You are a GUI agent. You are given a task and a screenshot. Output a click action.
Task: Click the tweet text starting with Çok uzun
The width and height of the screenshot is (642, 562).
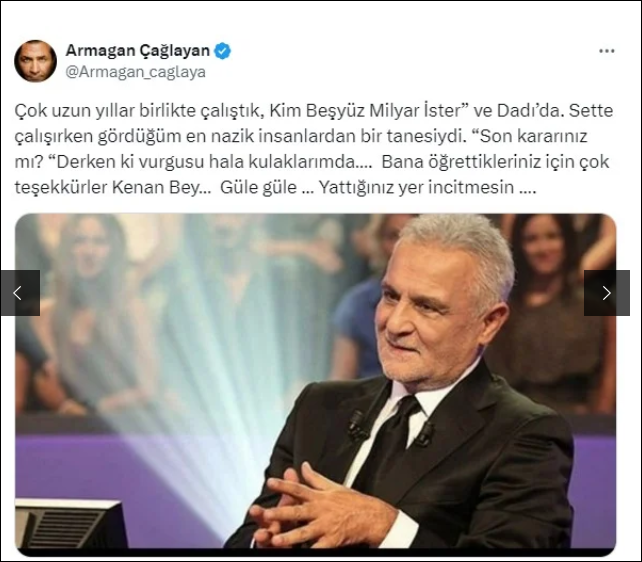click(x=314, y=149)
